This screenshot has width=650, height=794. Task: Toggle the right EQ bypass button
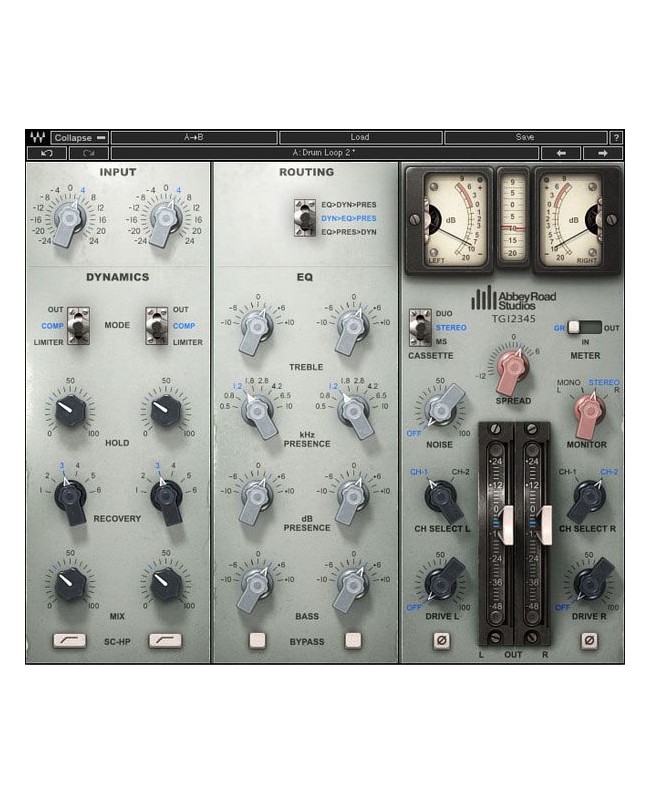pos(351,639)
